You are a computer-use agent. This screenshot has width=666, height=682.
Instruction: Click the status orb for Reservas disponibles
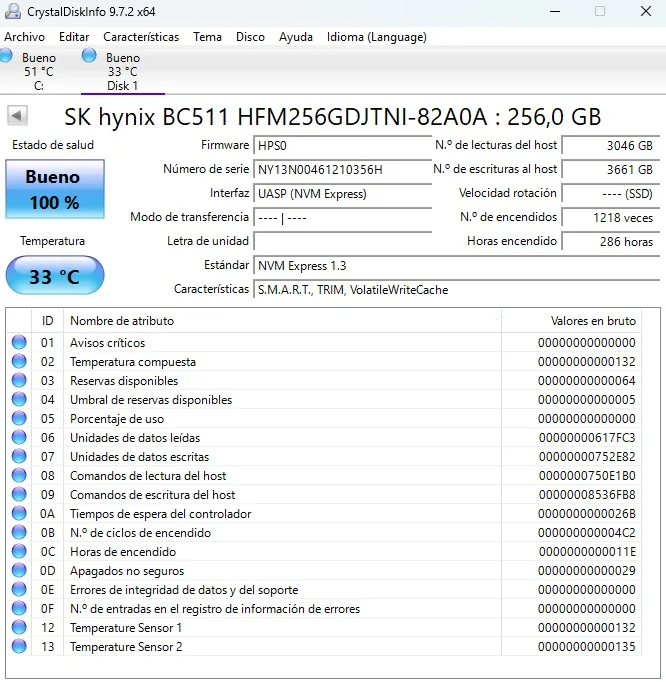pos(19,381)
